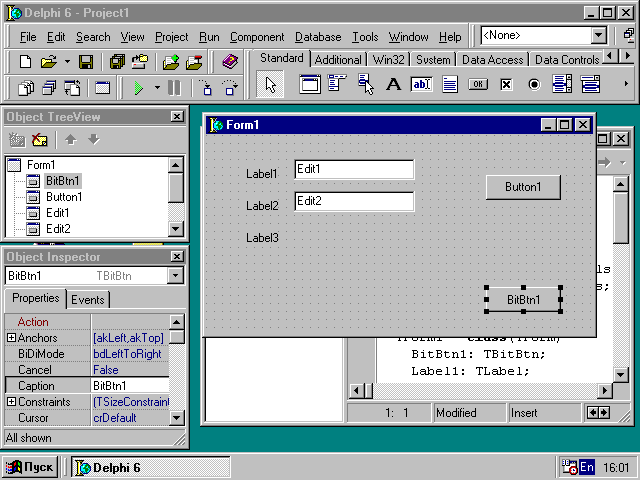Select the Button OK component icon

478,84
